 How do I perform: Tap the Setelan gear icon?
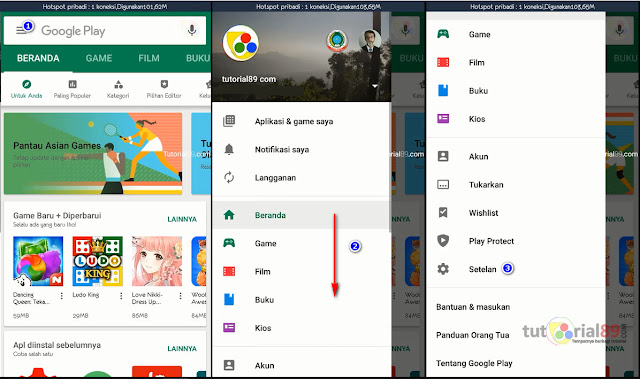(x=443, y=269)
